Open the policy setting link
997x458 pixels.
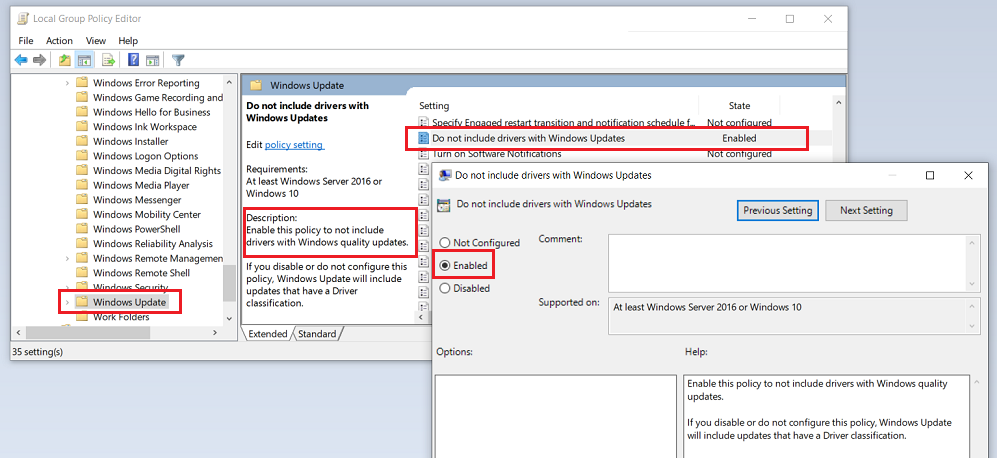click(x=294, y=145)
